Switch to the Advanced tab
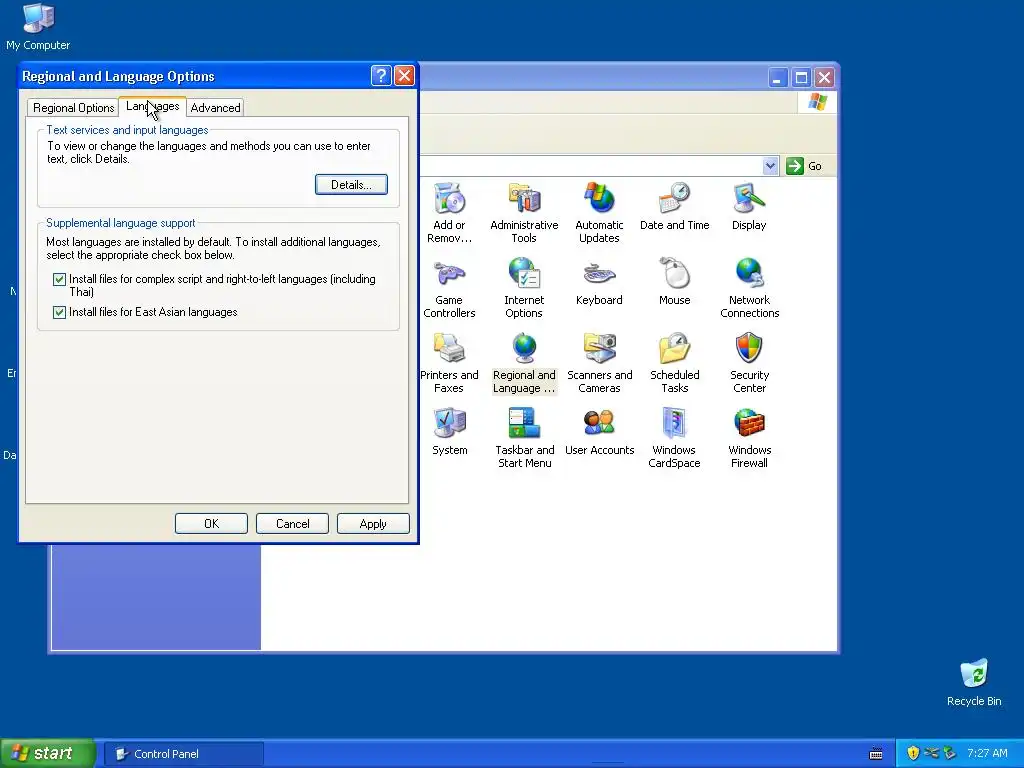Screen dimensions: 1024x768 point(215,108)
